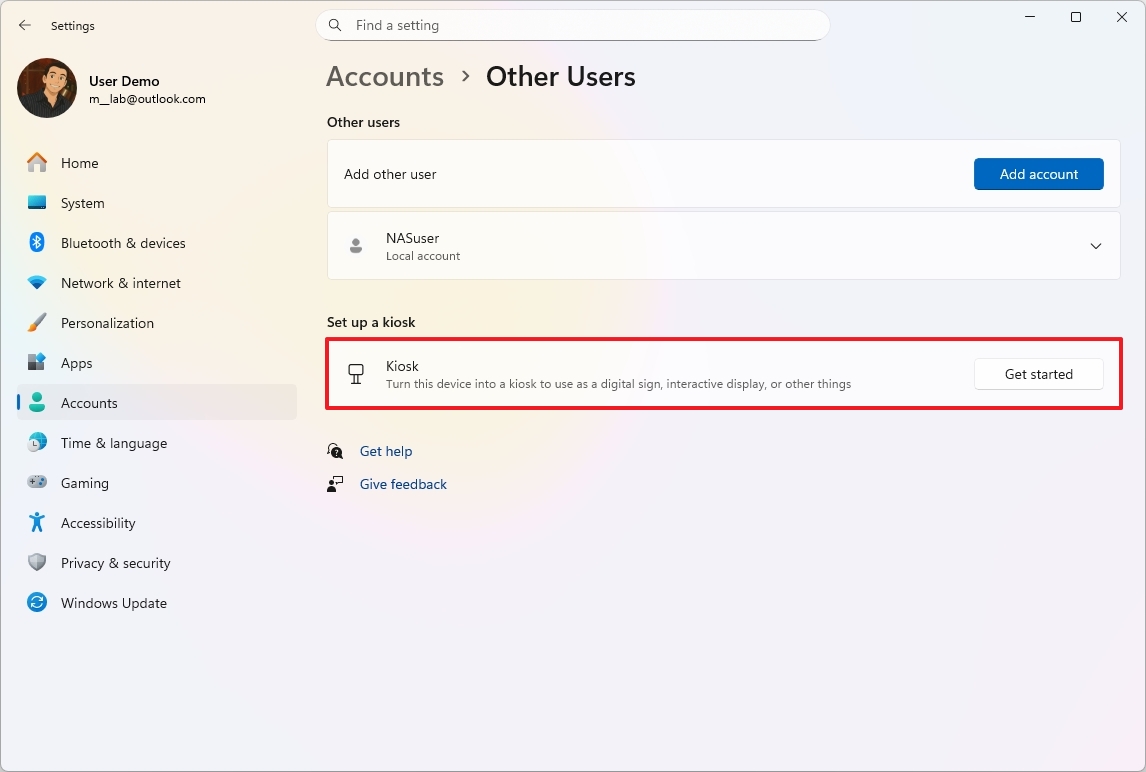Click the Find a setting search box

pos(580,25)
